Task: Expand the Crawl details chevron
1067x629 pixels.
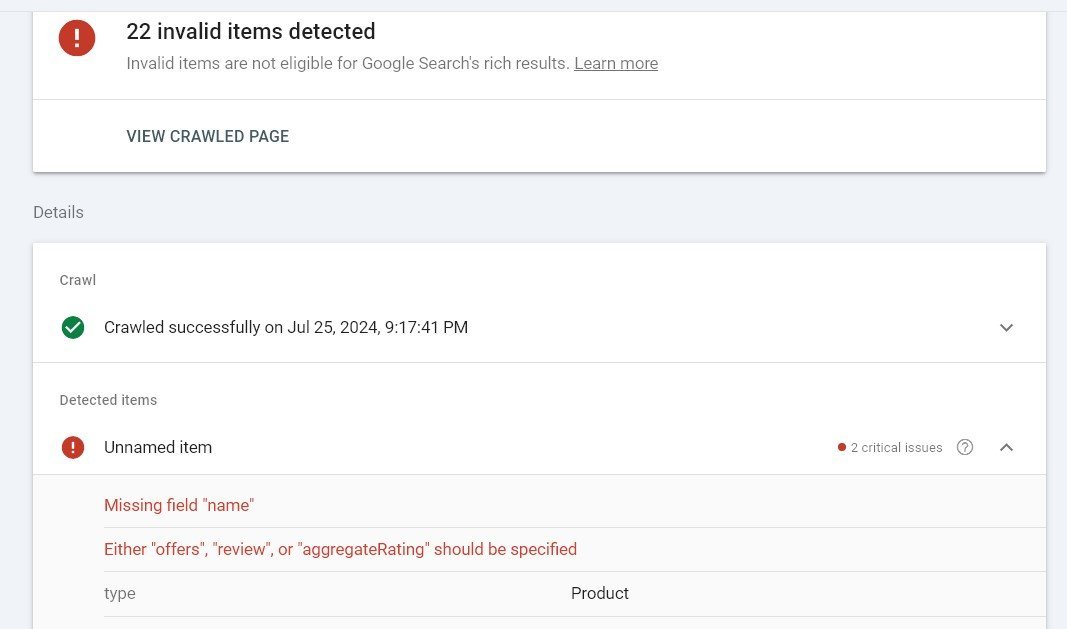Action: click(1006, 328)
